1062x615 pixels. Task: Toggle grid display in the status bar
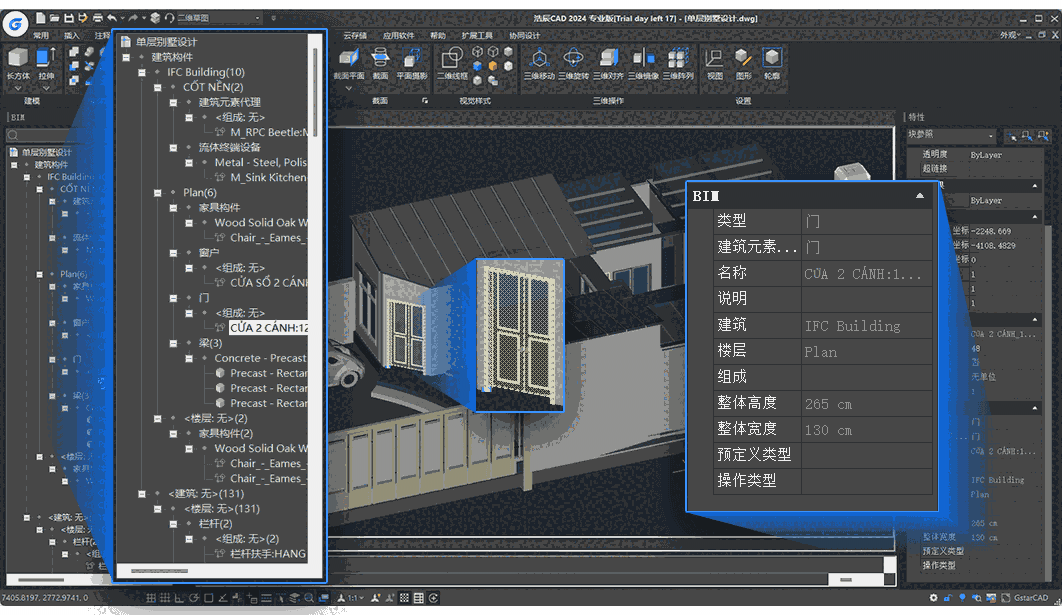pos(165,598)
